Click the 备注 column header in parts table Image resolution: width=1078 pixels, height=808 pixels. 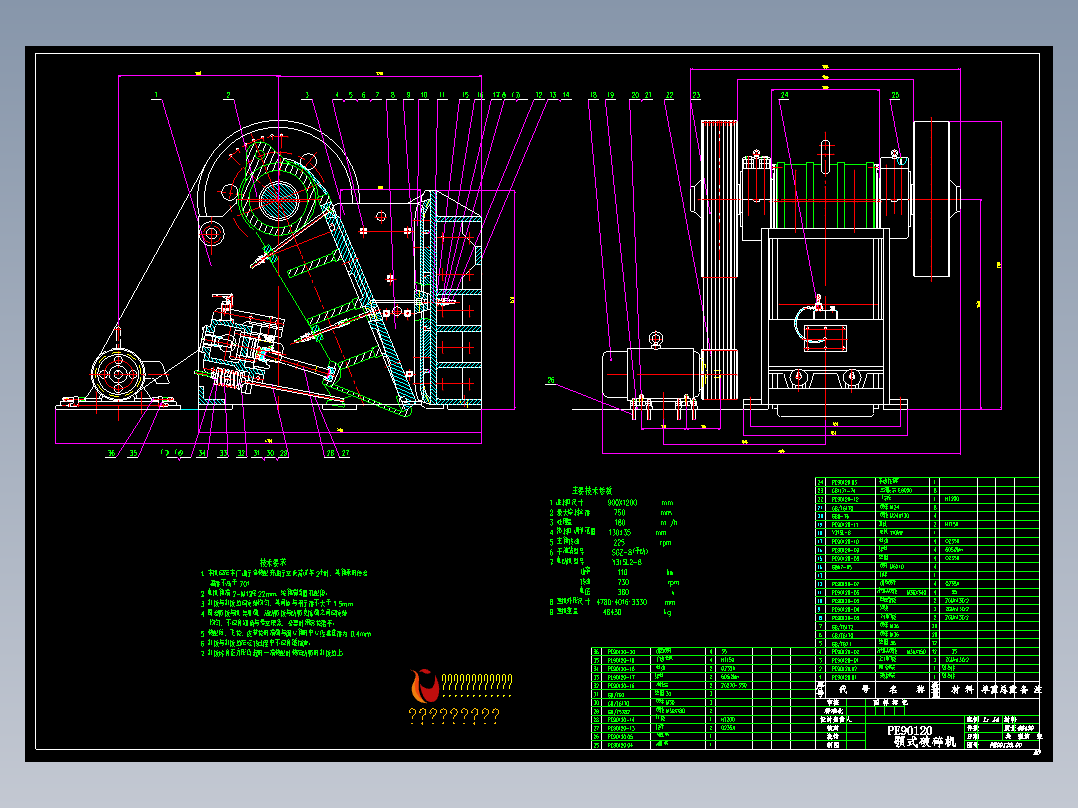coord(1031,689)
